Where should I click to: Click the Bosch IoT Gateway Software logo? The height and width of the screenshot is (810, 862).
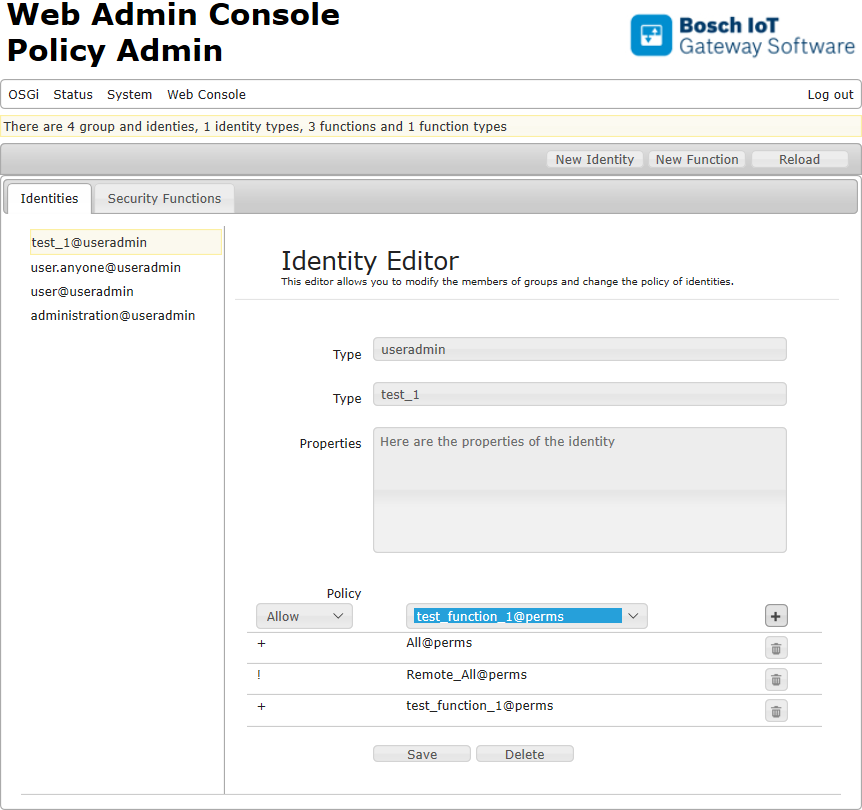coord(743,35)
